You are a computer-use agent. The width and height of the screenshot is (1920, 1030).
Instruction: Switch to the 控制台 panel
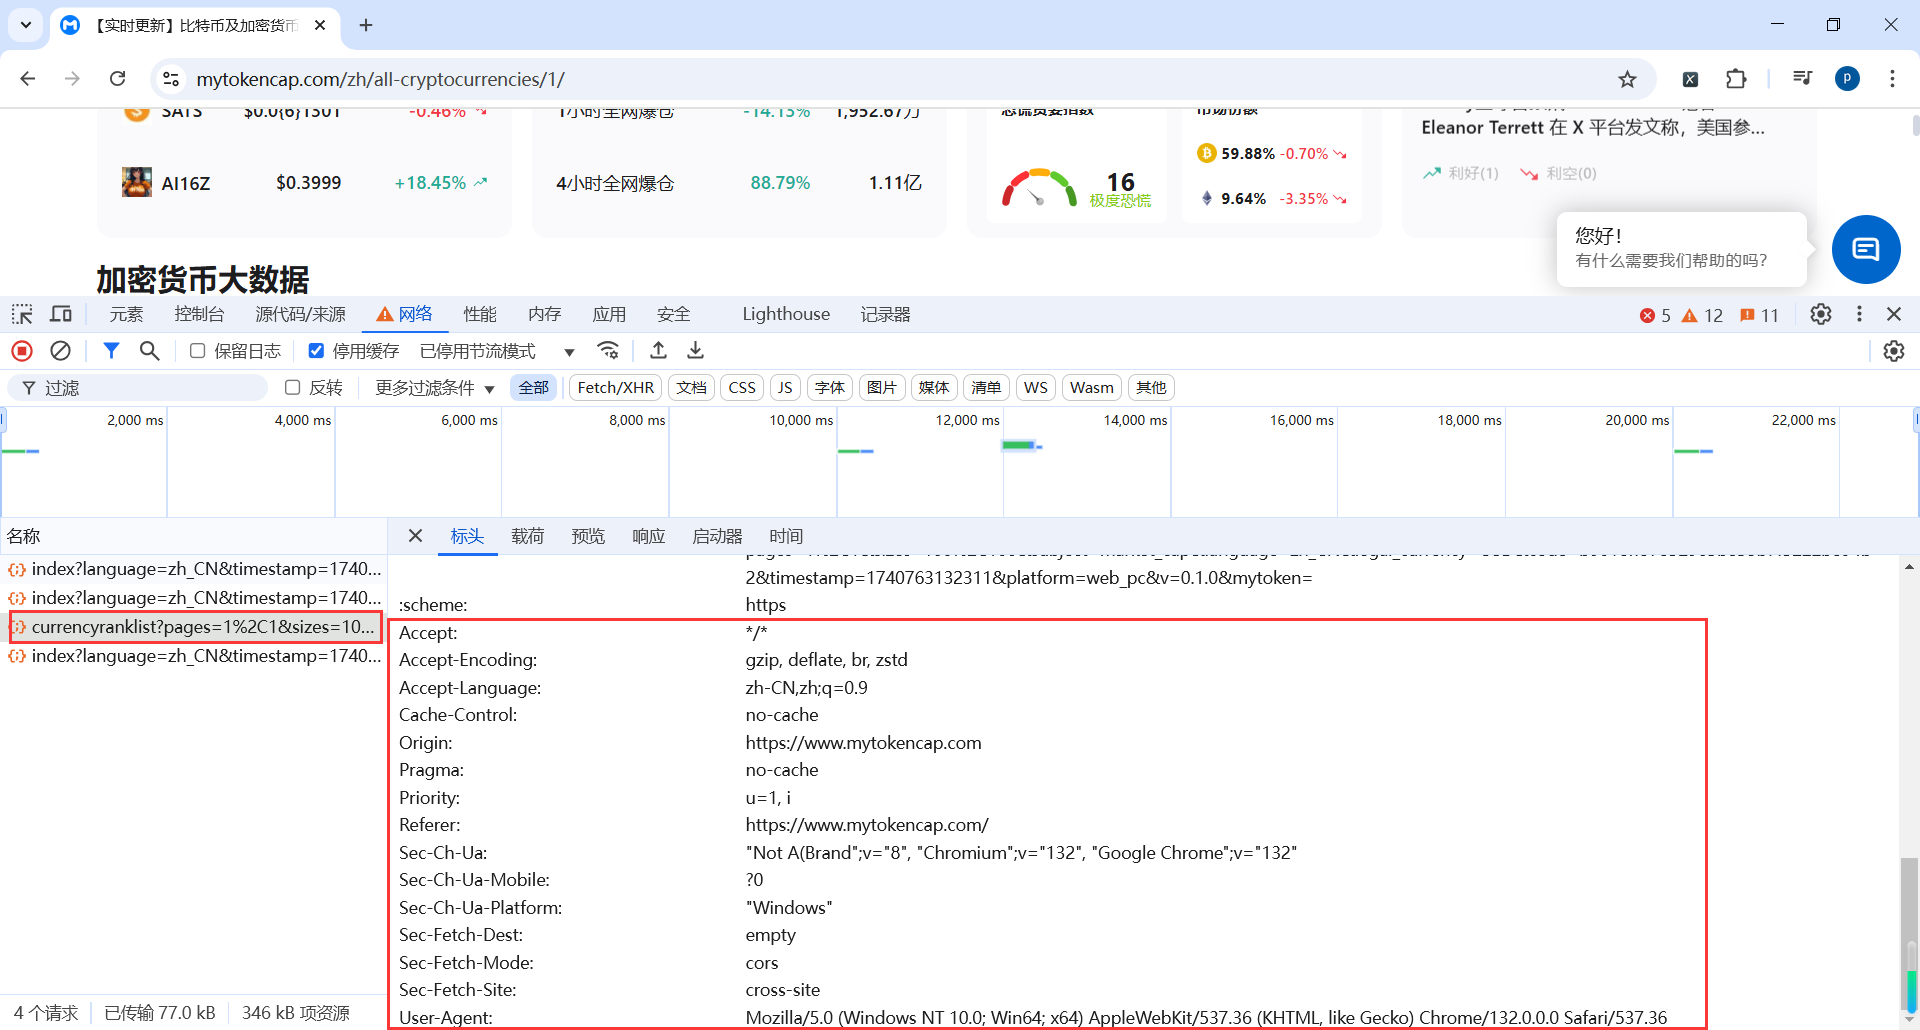coord(199,315)
